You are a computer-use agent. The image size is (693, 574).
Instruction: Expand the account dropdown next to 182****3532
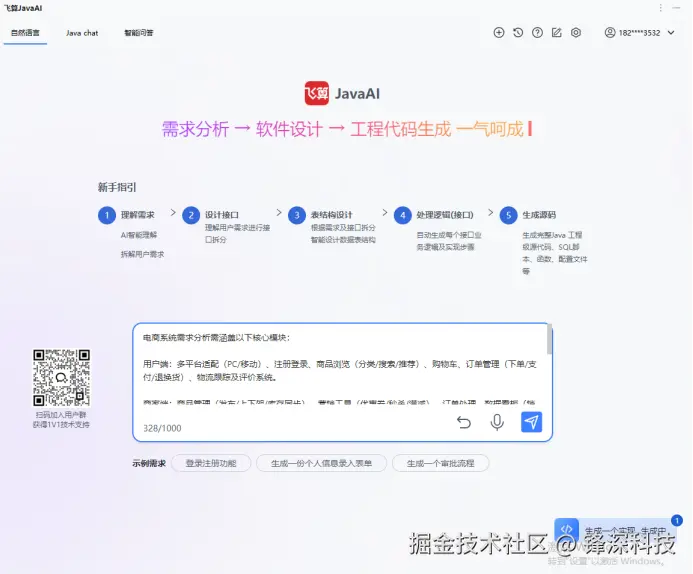click(671, 32)
